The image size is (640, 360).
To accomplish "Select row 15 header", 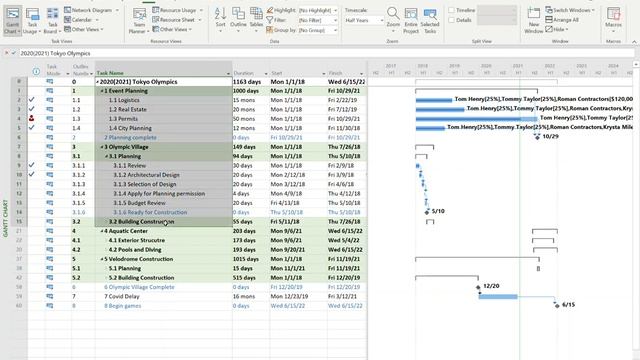I will [19, 222].
